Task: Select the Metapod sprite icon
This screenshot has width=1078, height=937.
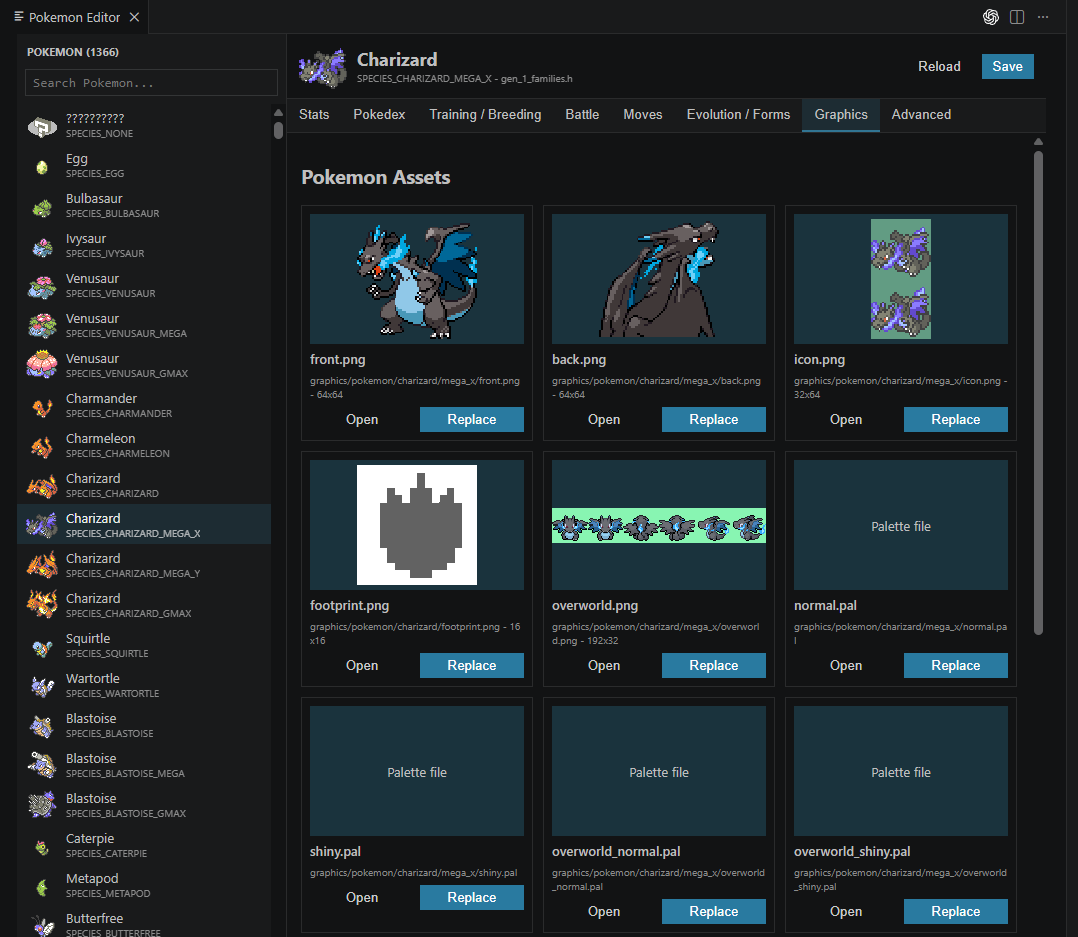Action: point(42,888)
